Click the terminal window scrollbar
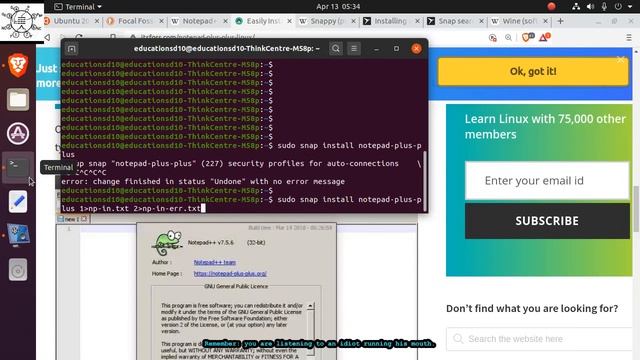 tap(425, 181)
